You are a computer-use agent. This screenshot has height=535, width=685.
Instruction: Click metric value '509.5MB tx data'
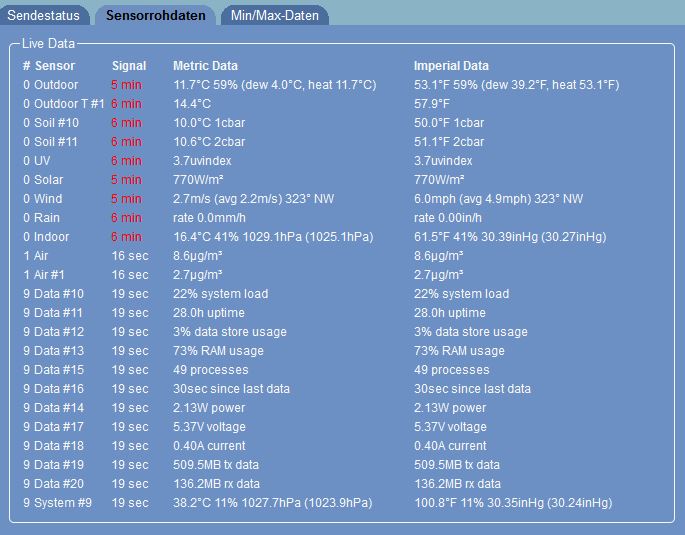point(216,465)
